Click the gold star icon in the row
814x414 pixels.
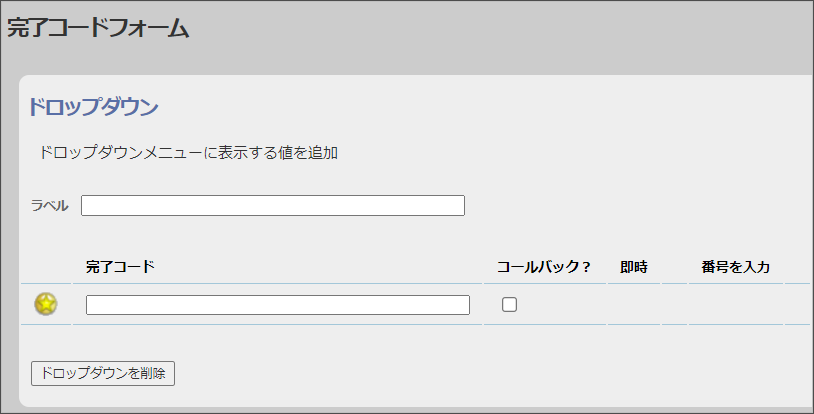[x=46, y=304]
